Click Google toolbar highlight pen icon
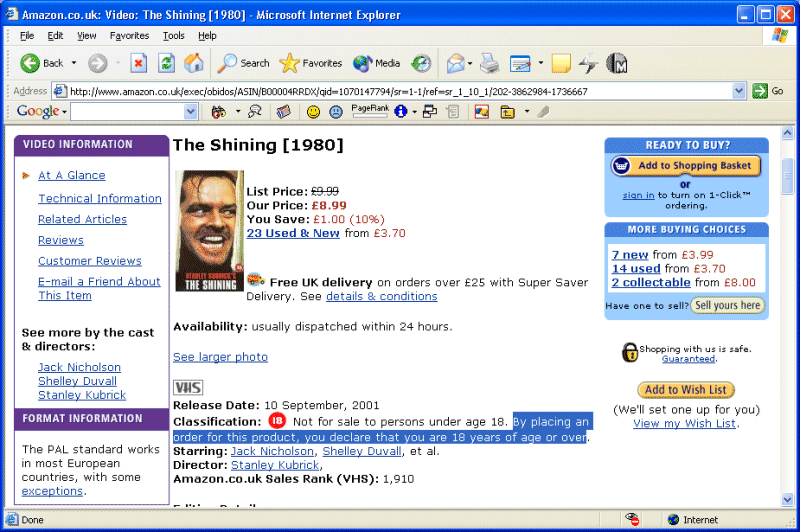800x532 pixels. click(543, 112)
